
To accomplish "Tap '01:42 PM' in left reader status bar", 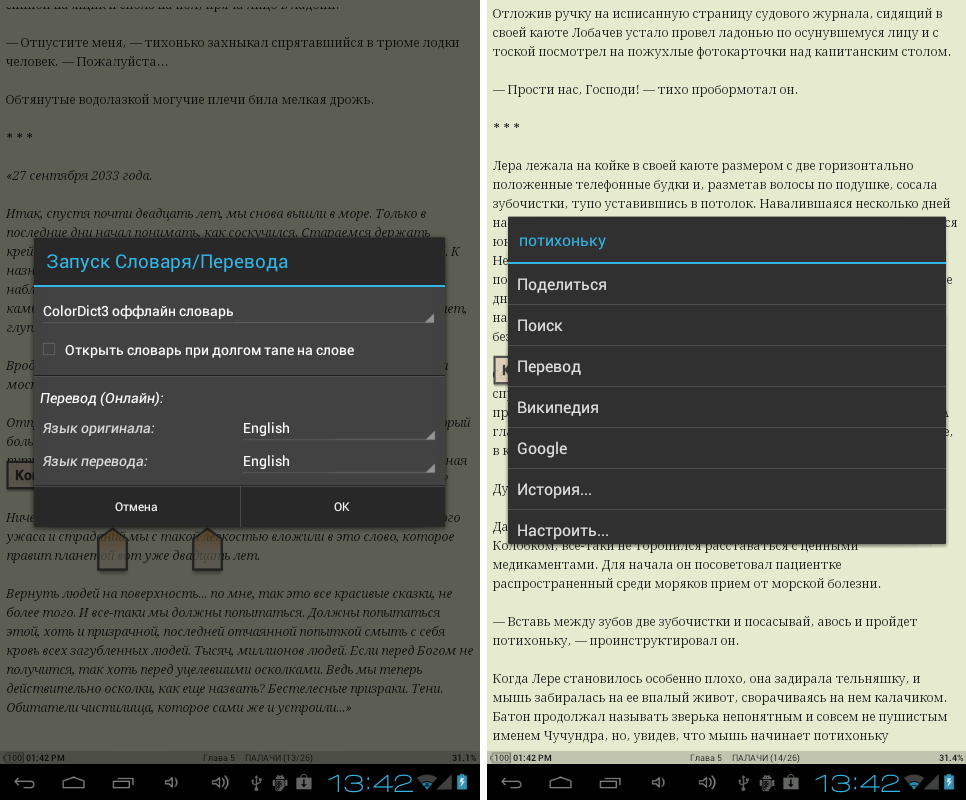I will tap(46, 758).
